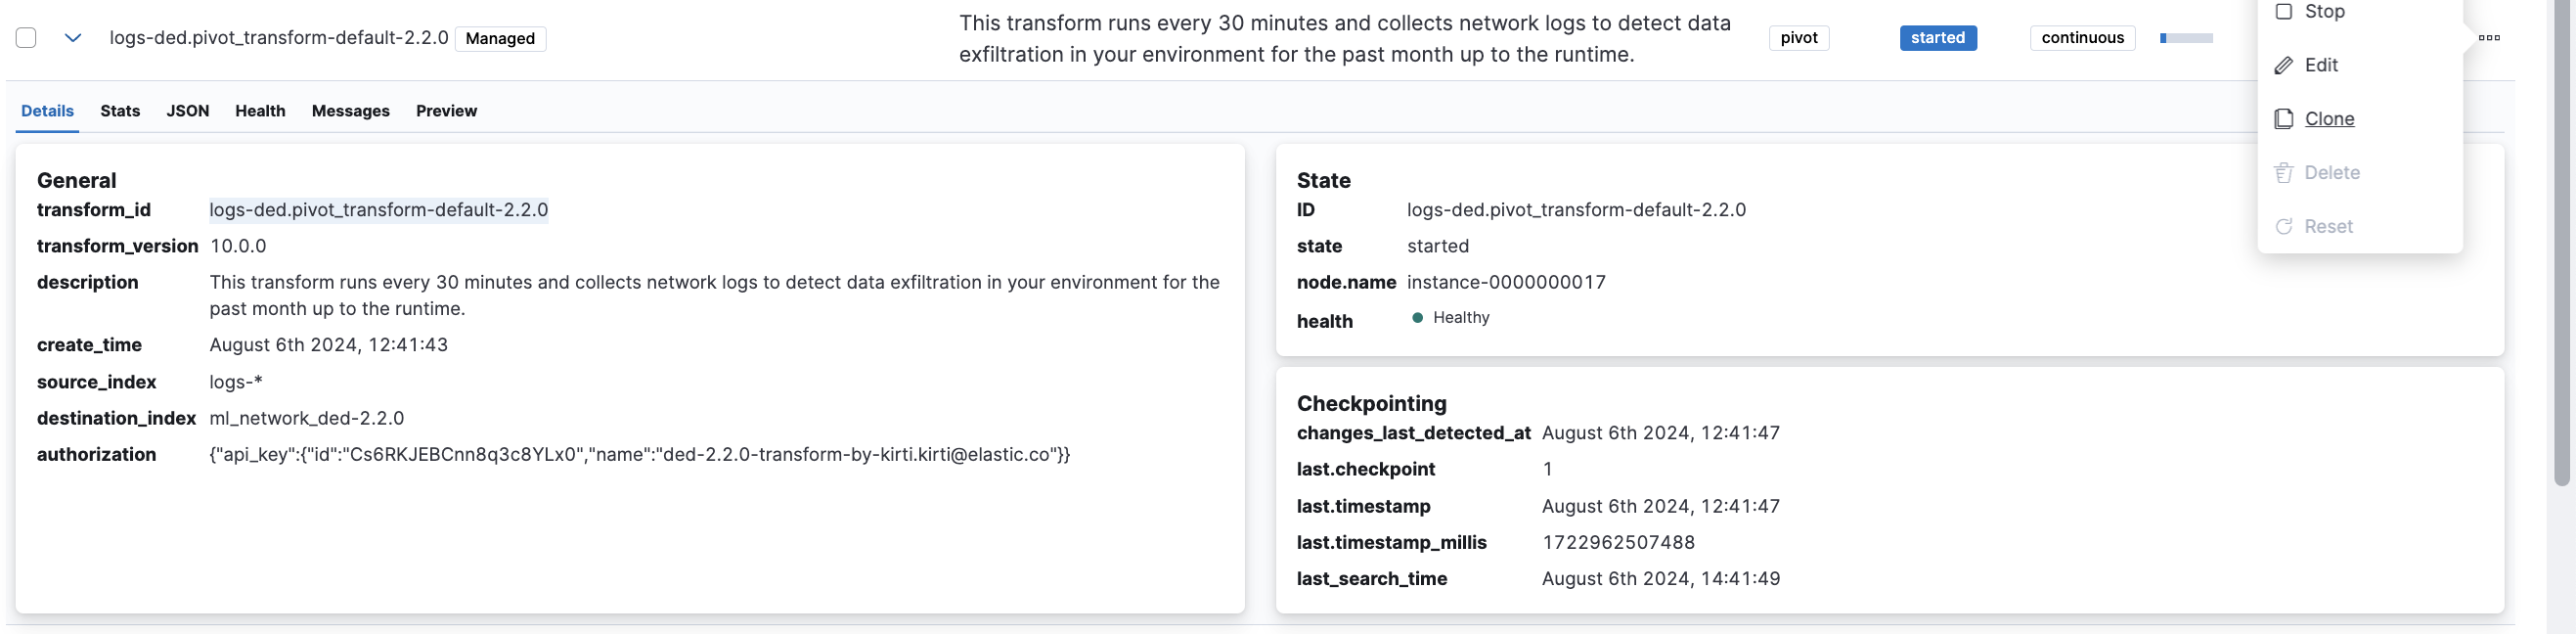Click the Edit pencil icon
The width and height of the screenshot is (2576, 634).
click(x=2284, y=66)
